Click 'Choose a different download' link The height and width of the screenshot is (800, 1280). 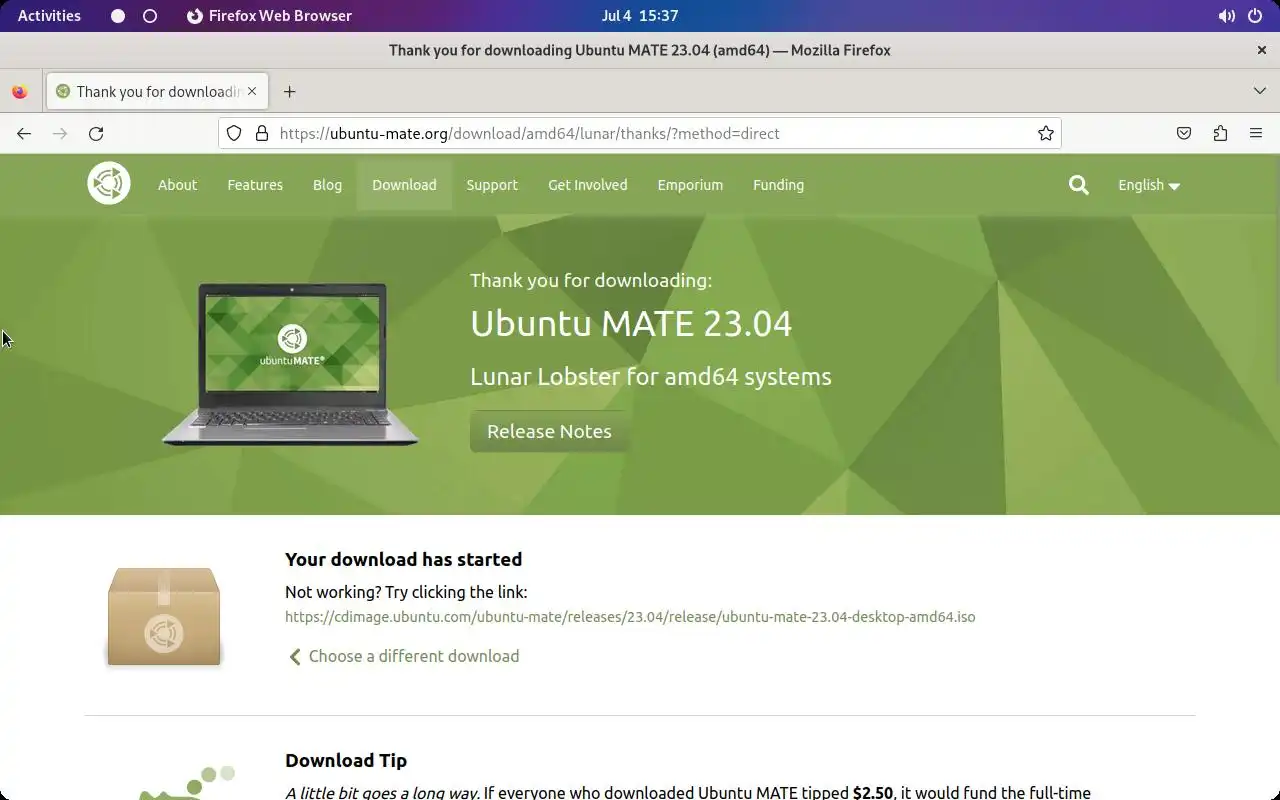pyautogui.click(x=404, y=656)
